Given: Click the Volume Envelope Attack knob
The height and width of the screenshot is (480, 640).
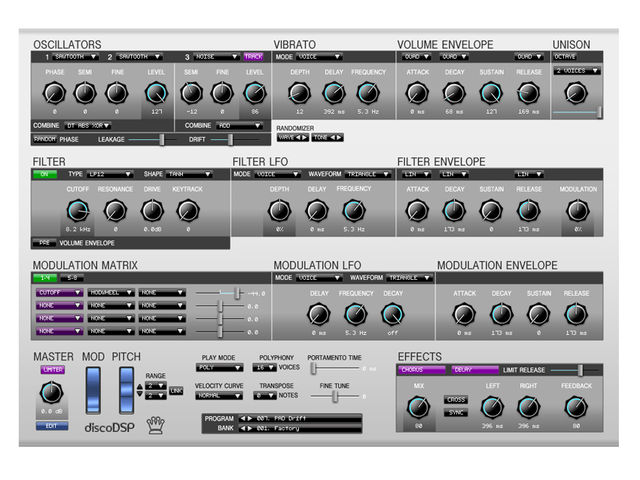Looking at the screenshot, I should pyautogui.click(x=417, y=93).
